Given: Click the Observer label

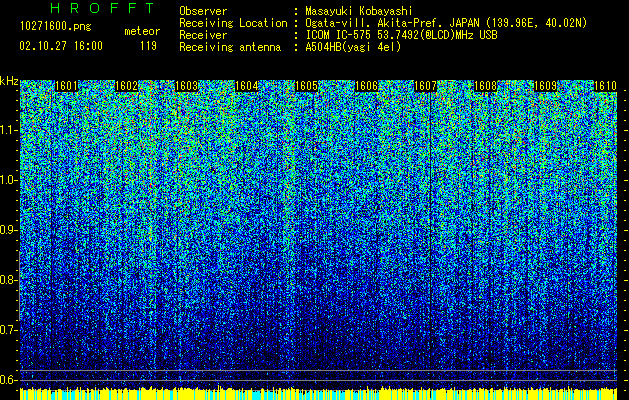Looking at the screenshot, I should (203, 11).
